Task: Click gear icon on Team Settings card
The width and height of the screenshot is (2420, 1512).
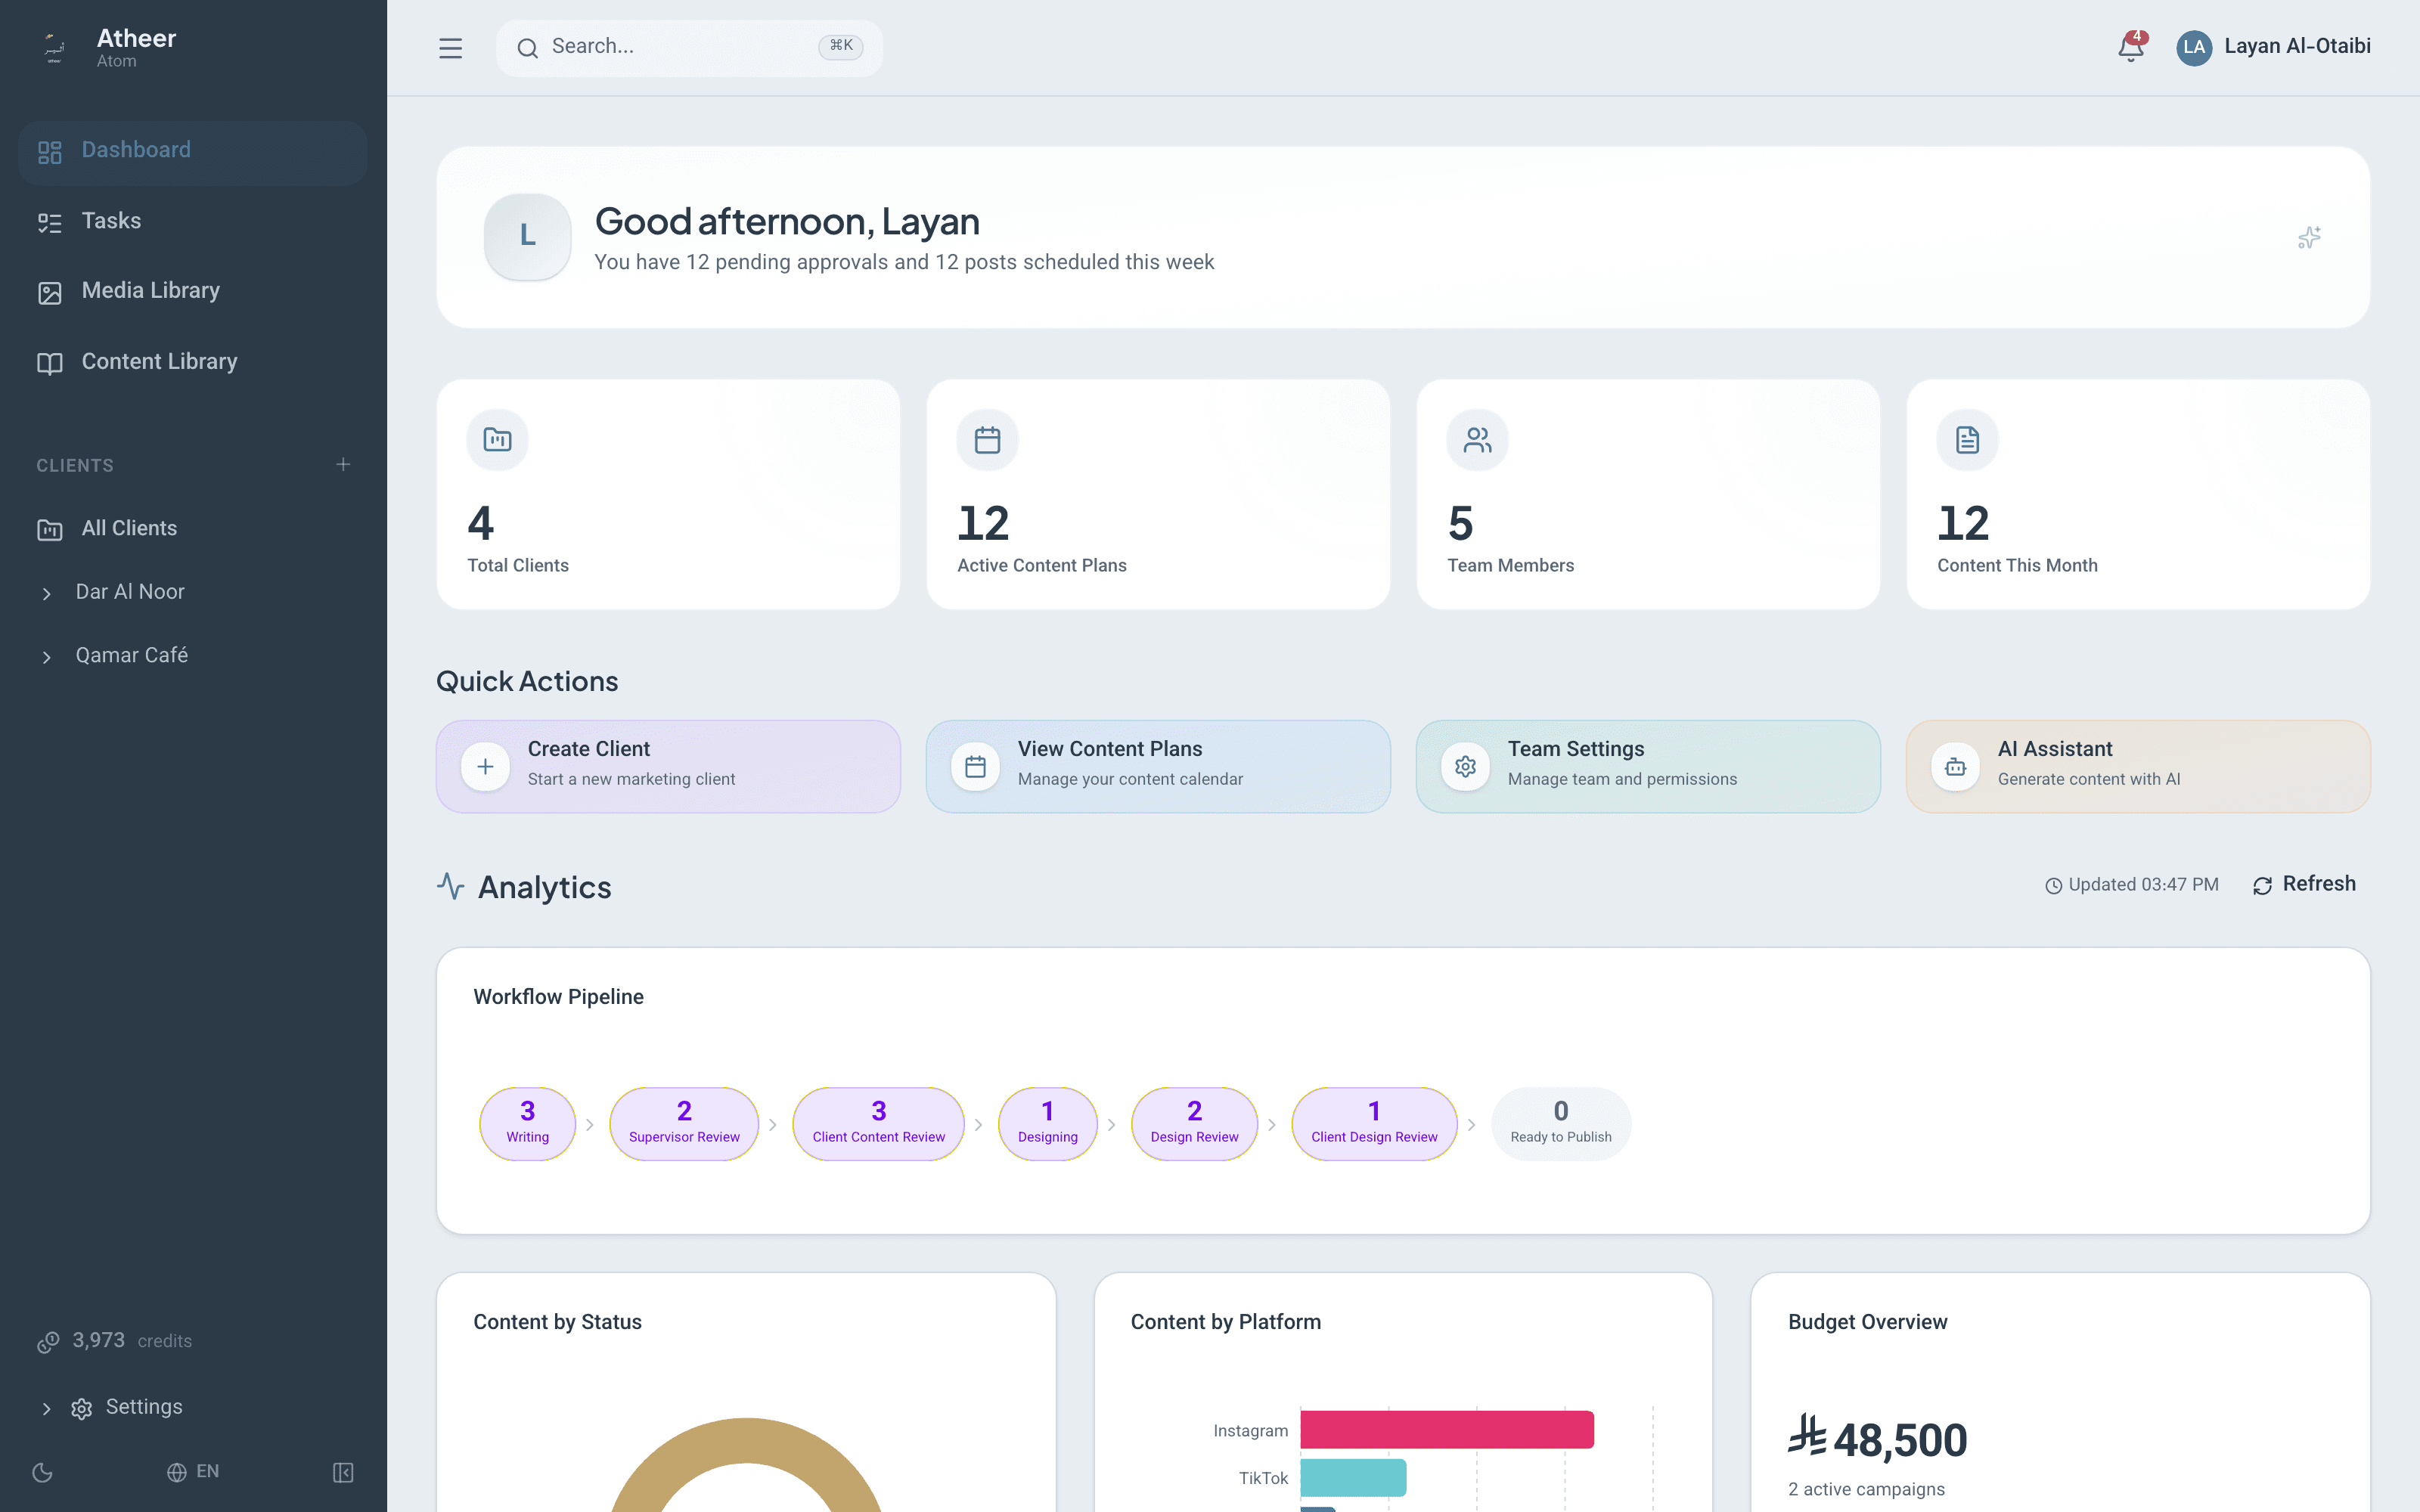Action: click(x=1465, y=767)
